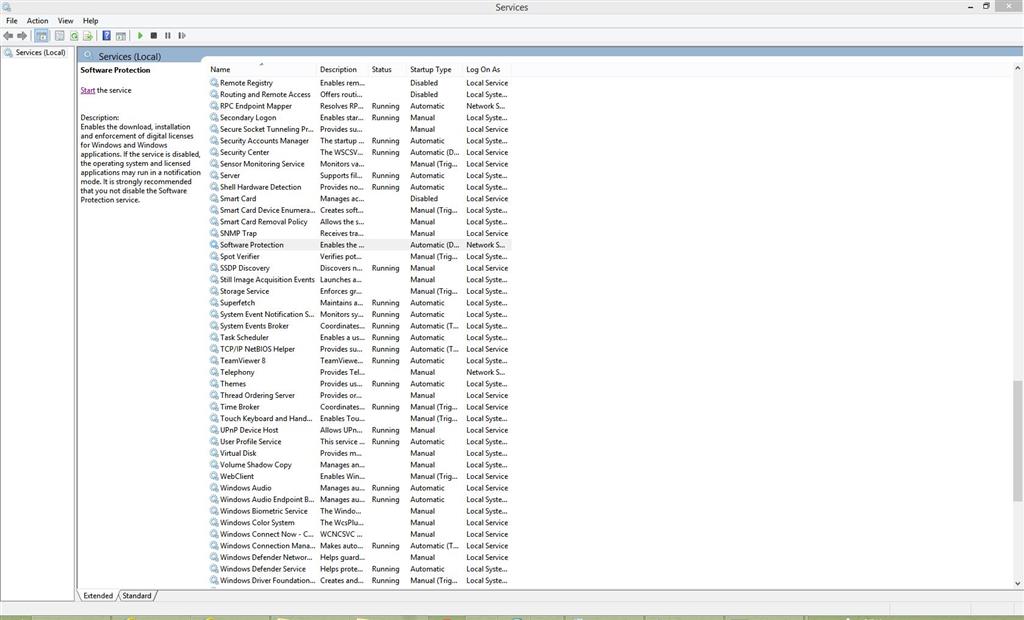
Task: Click the Export List toolbar icon
Action: click(x=88, y=36)
